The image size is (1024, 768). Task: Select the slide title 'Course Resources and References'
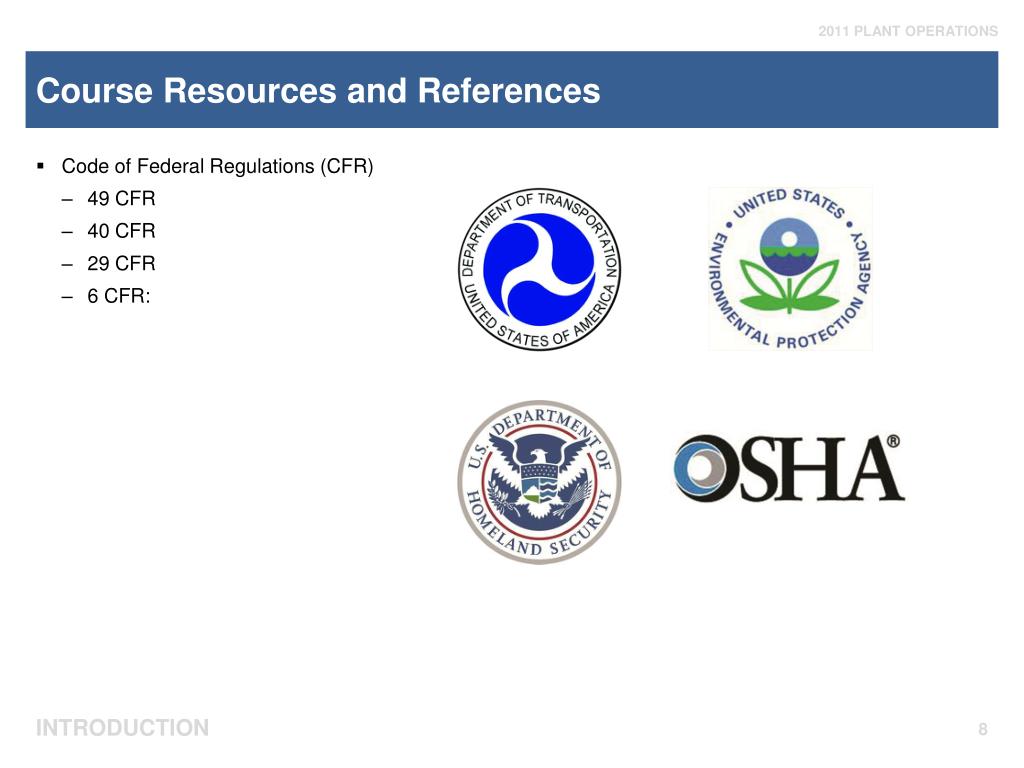[318, 90]
